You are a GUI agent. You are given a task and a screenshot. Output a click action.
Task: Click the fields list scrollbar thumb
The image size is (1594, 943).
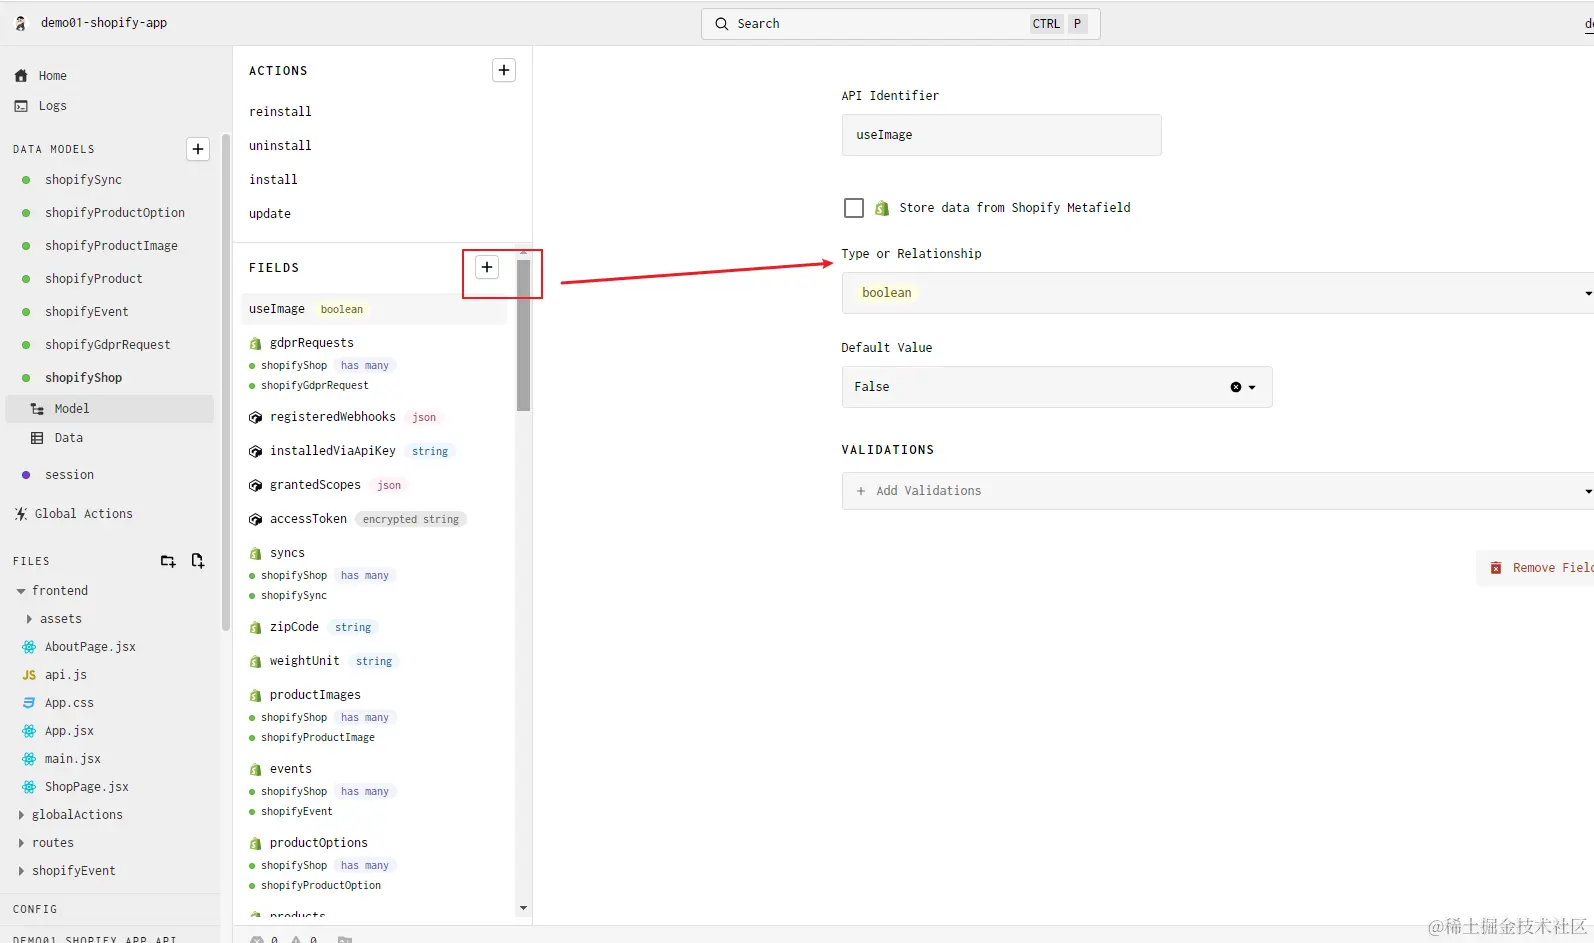pyautogui.click(x=523, y=335)
